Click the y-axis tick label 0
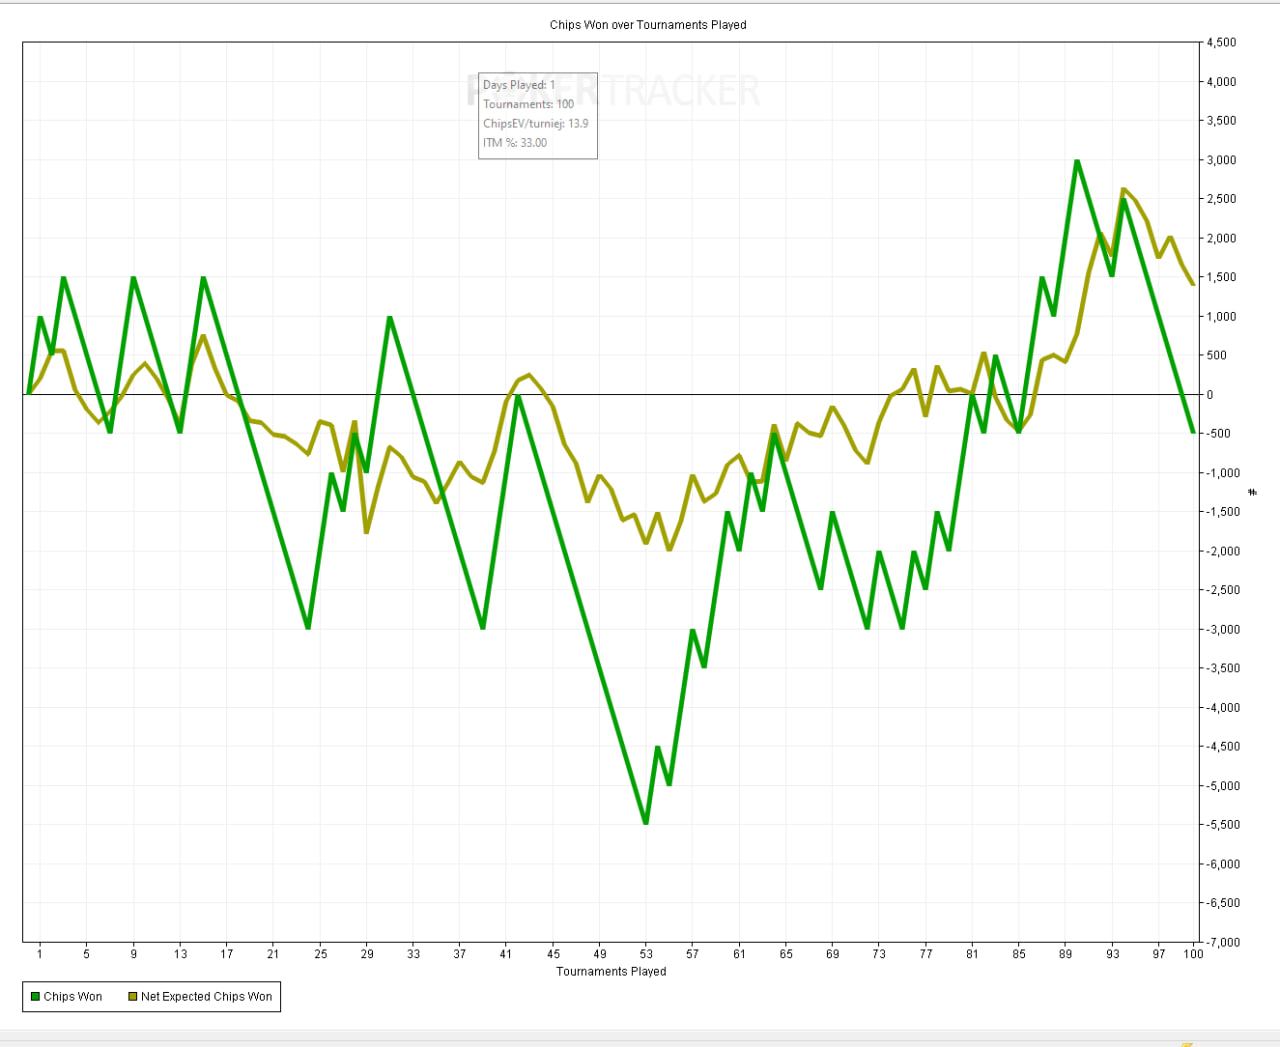Screen dimensions: 1280x1047 pos(1210,395)
